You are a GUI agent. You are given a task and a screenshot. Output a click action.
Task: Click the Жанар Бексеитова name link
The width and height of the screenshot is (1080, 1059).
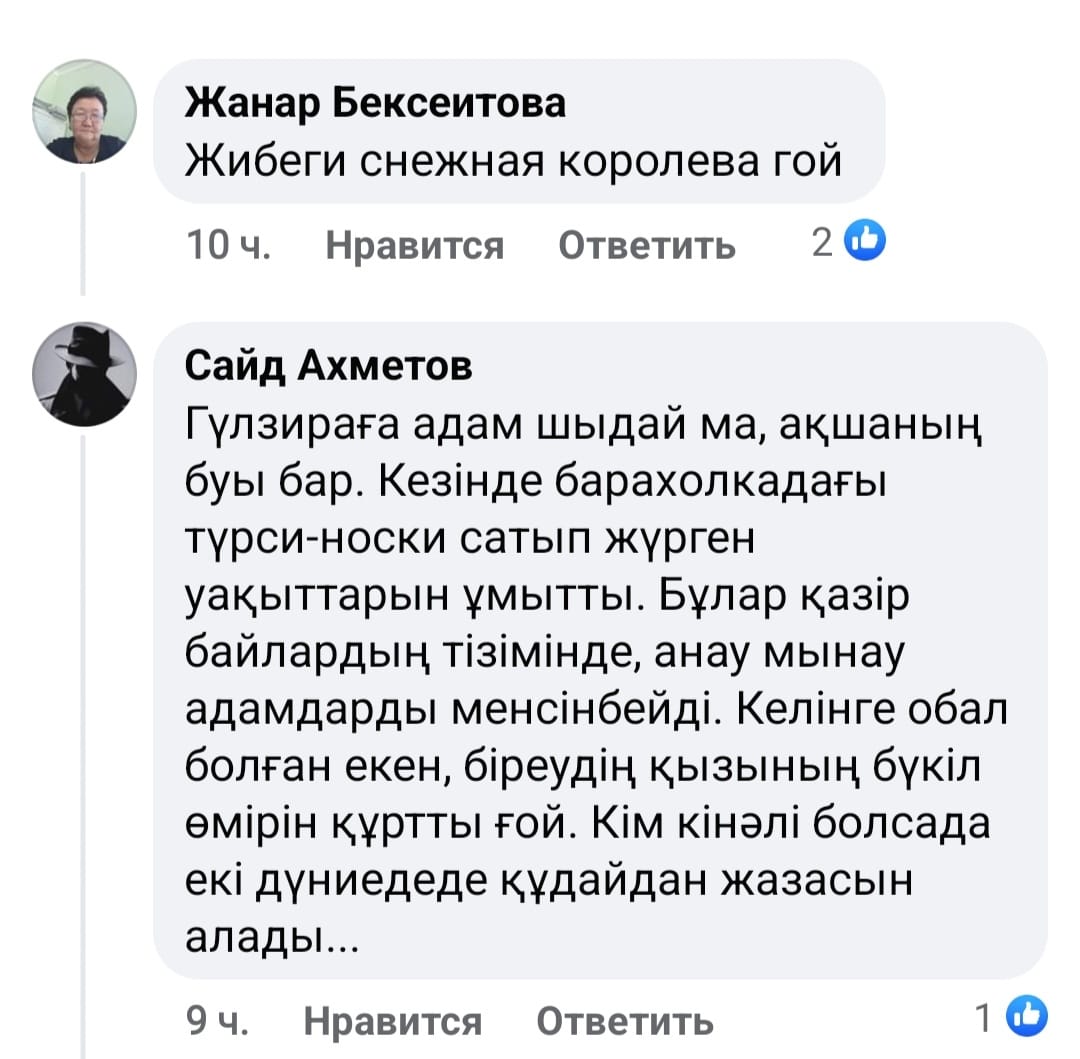click(375, 102)
